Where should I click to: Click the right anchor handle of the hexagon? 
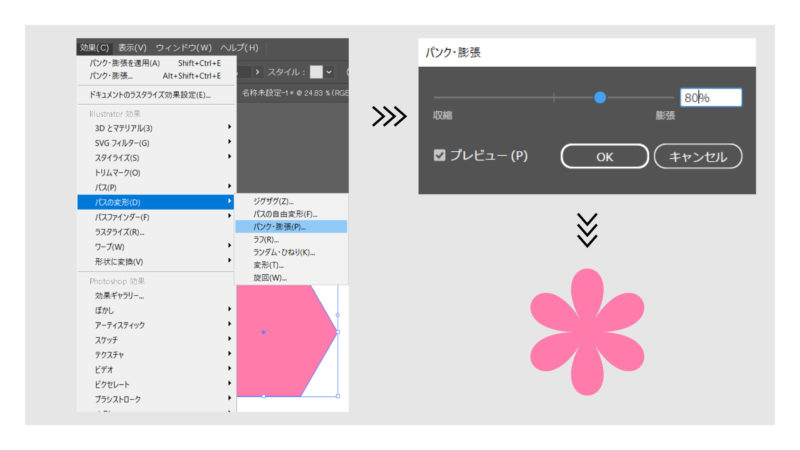[x=338, y=332]
